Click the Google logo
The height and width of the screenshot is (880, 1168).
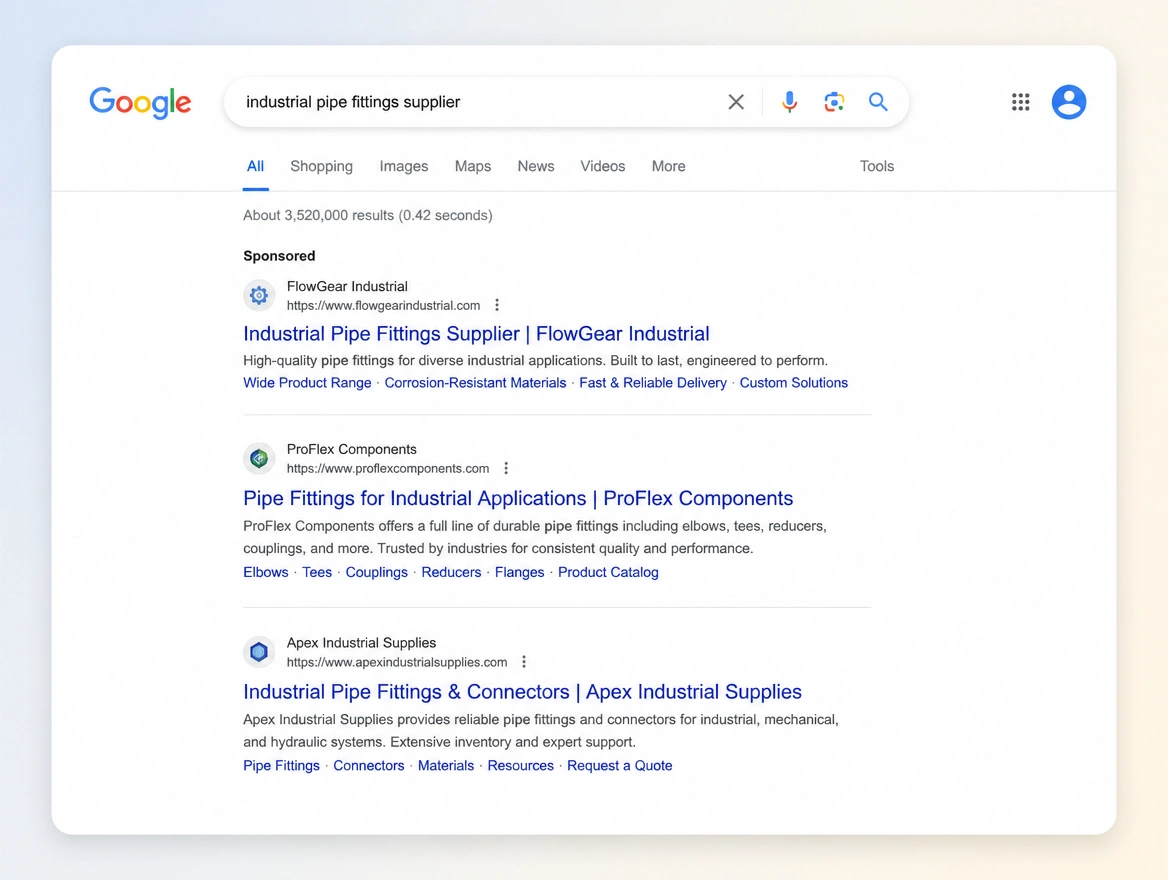click(140, 103)
